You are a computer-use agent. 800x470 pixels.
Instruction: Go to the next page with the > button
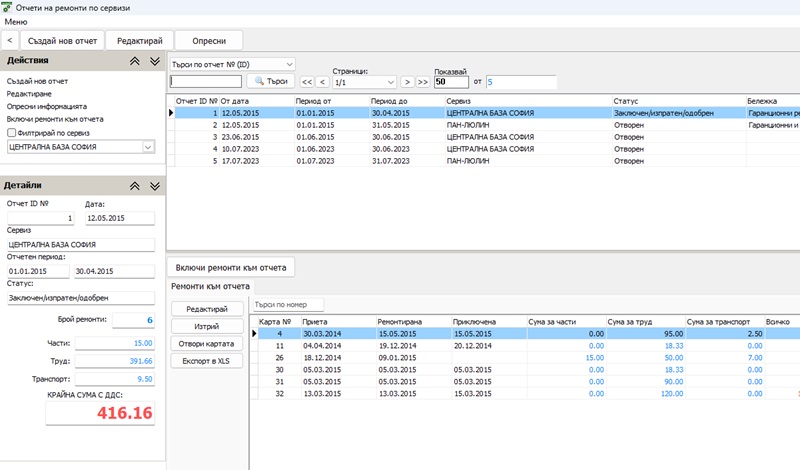coord(407,82)
